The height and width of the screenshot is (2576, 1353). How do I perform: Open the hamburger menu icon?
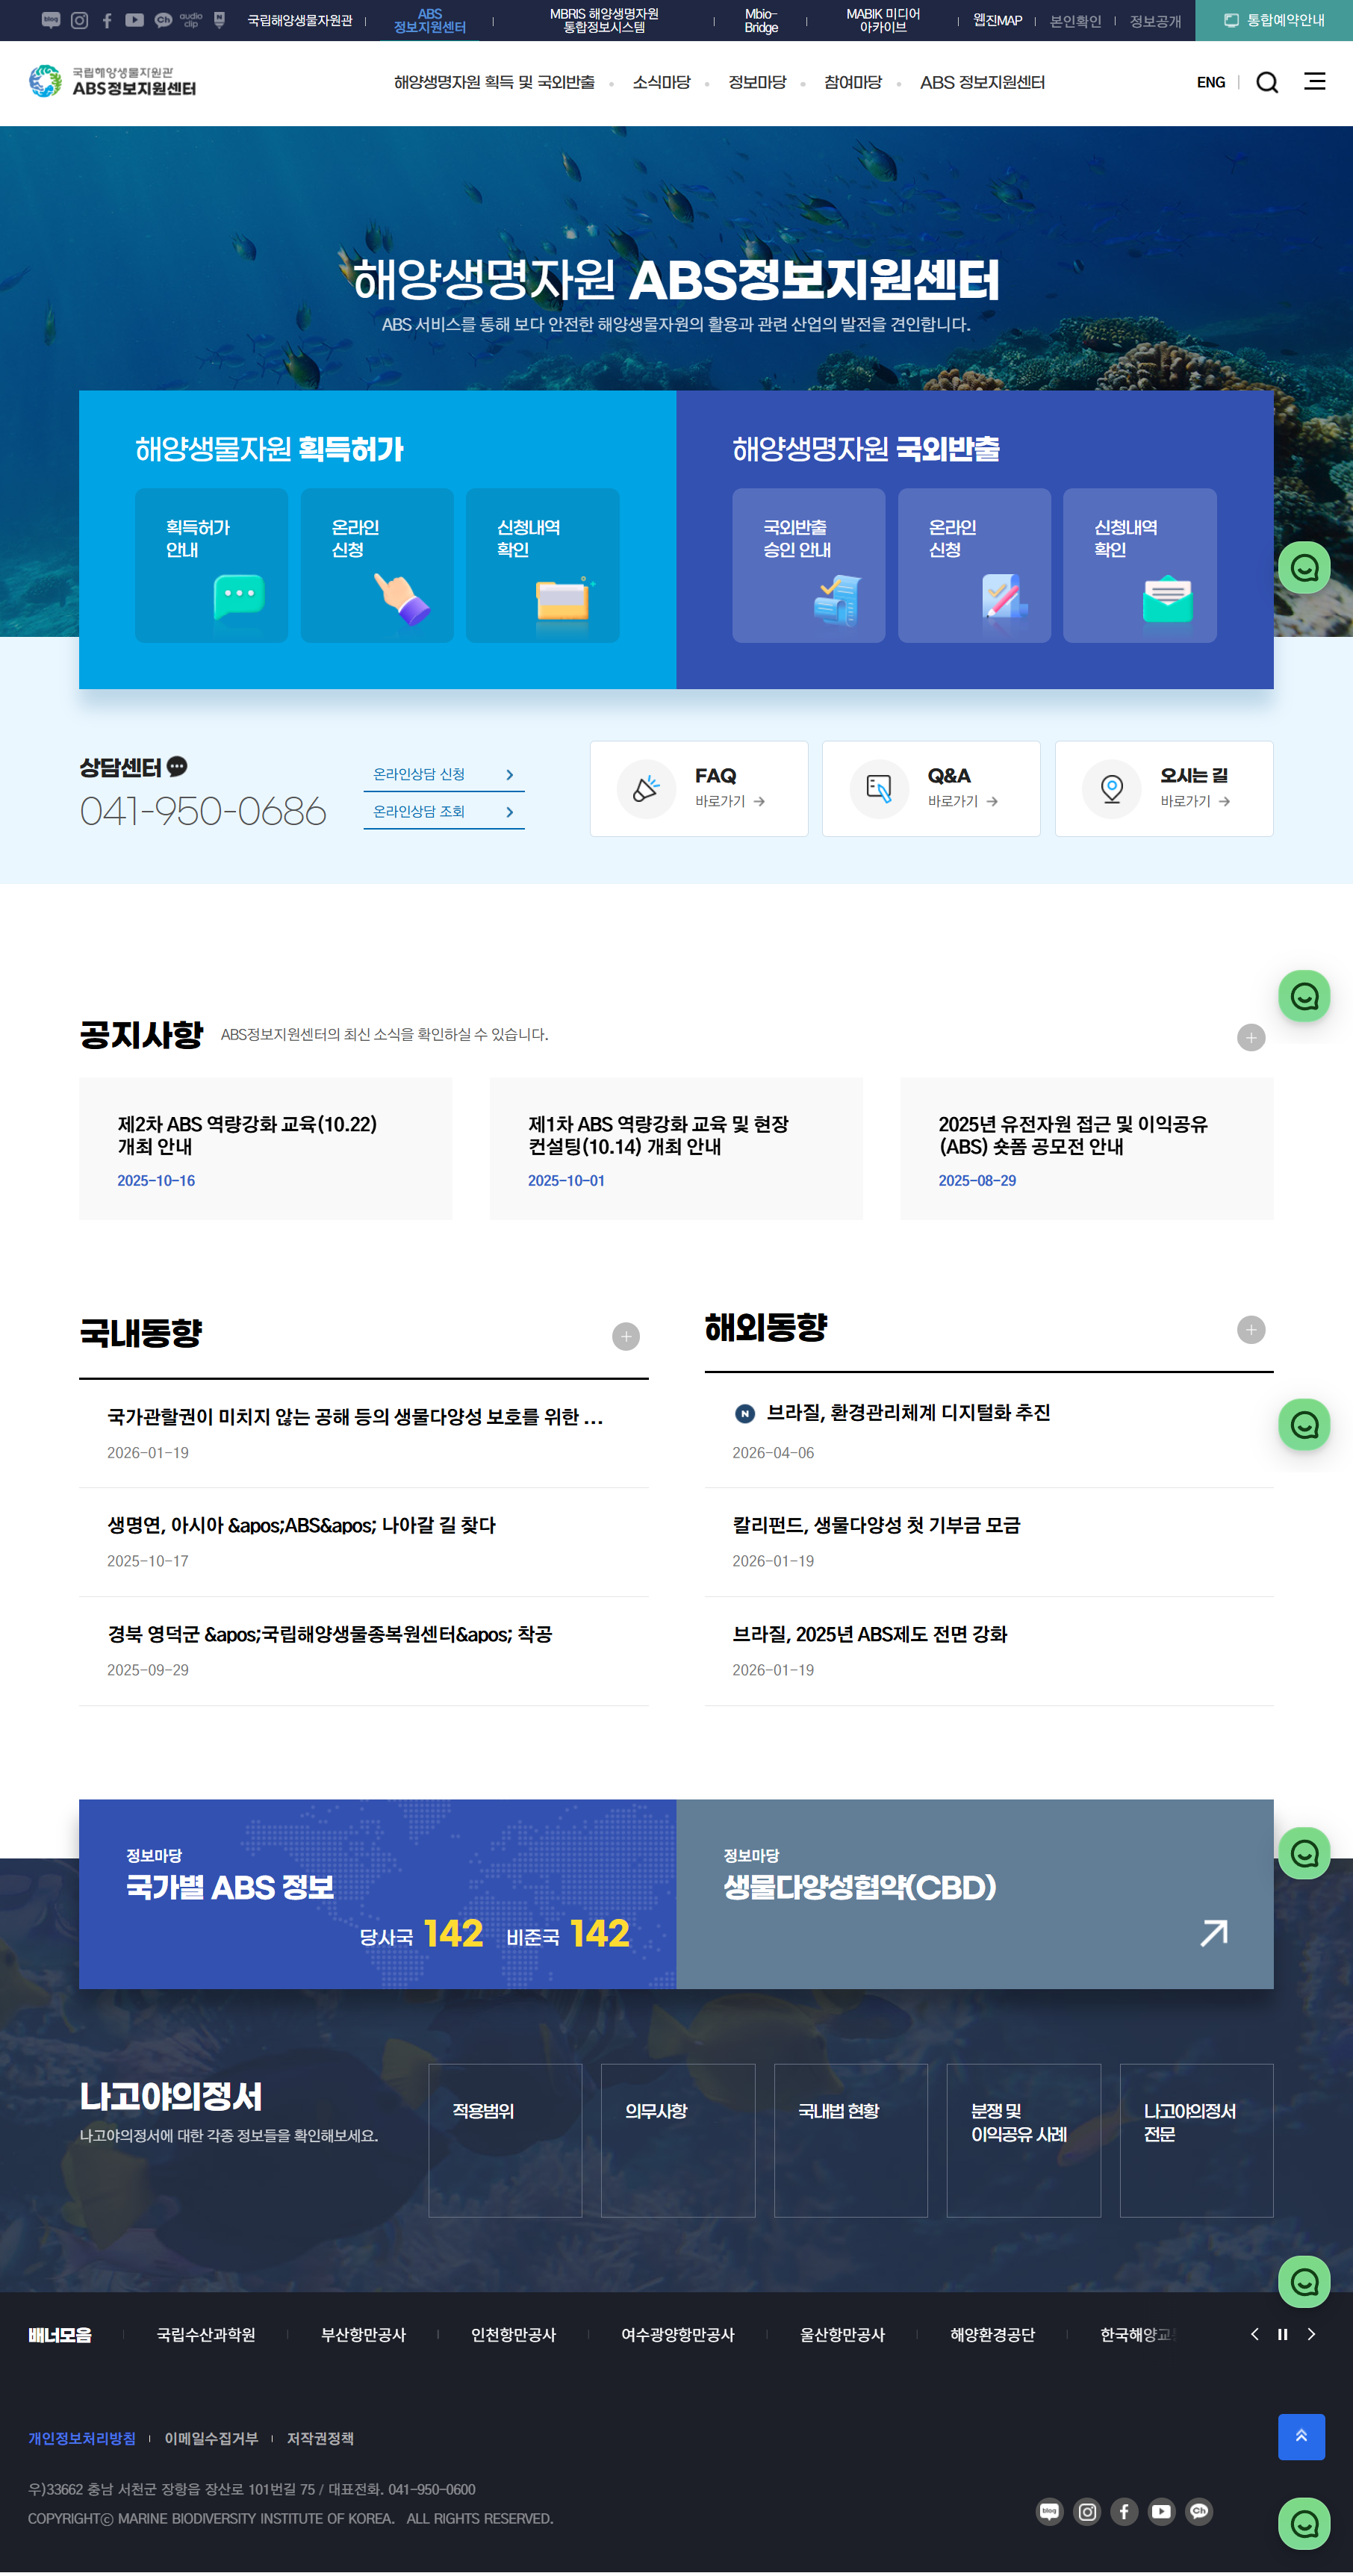click(x=1314, y=82)
